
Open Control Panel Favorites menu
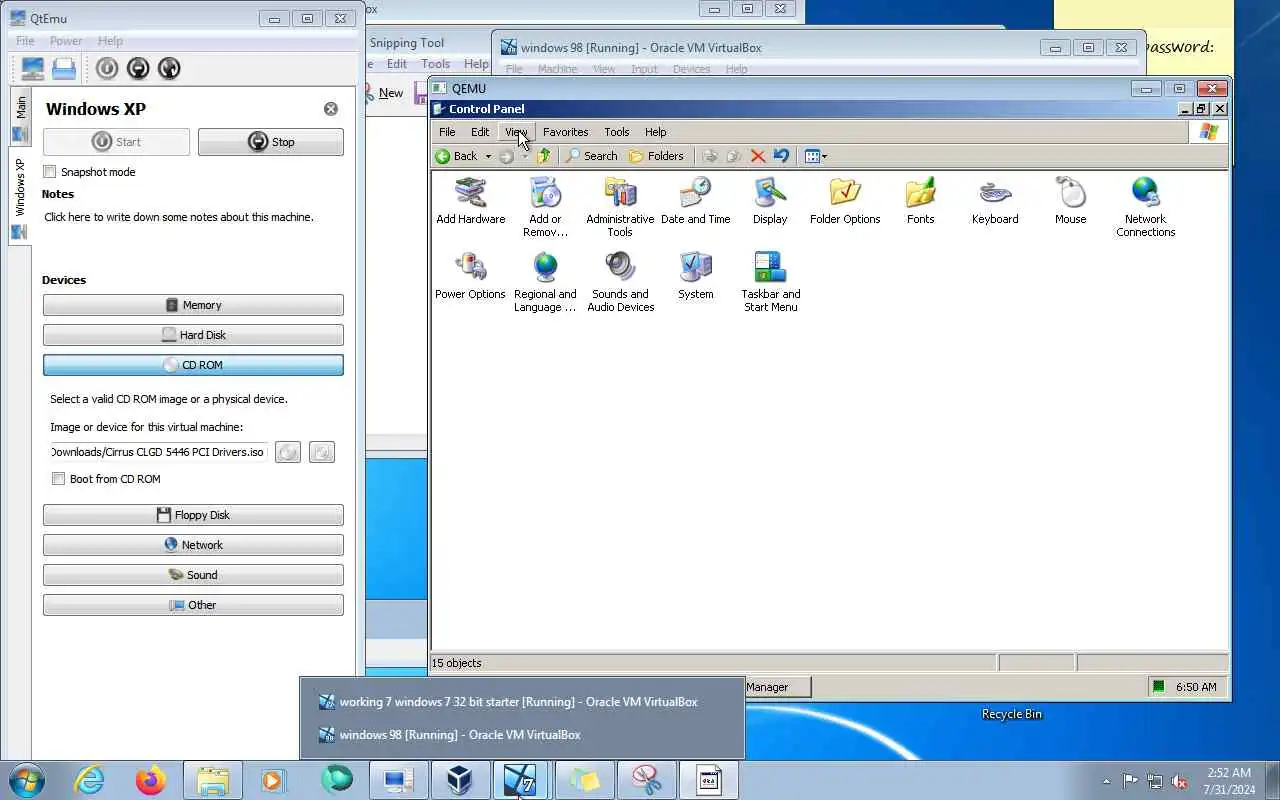(565, 132)
